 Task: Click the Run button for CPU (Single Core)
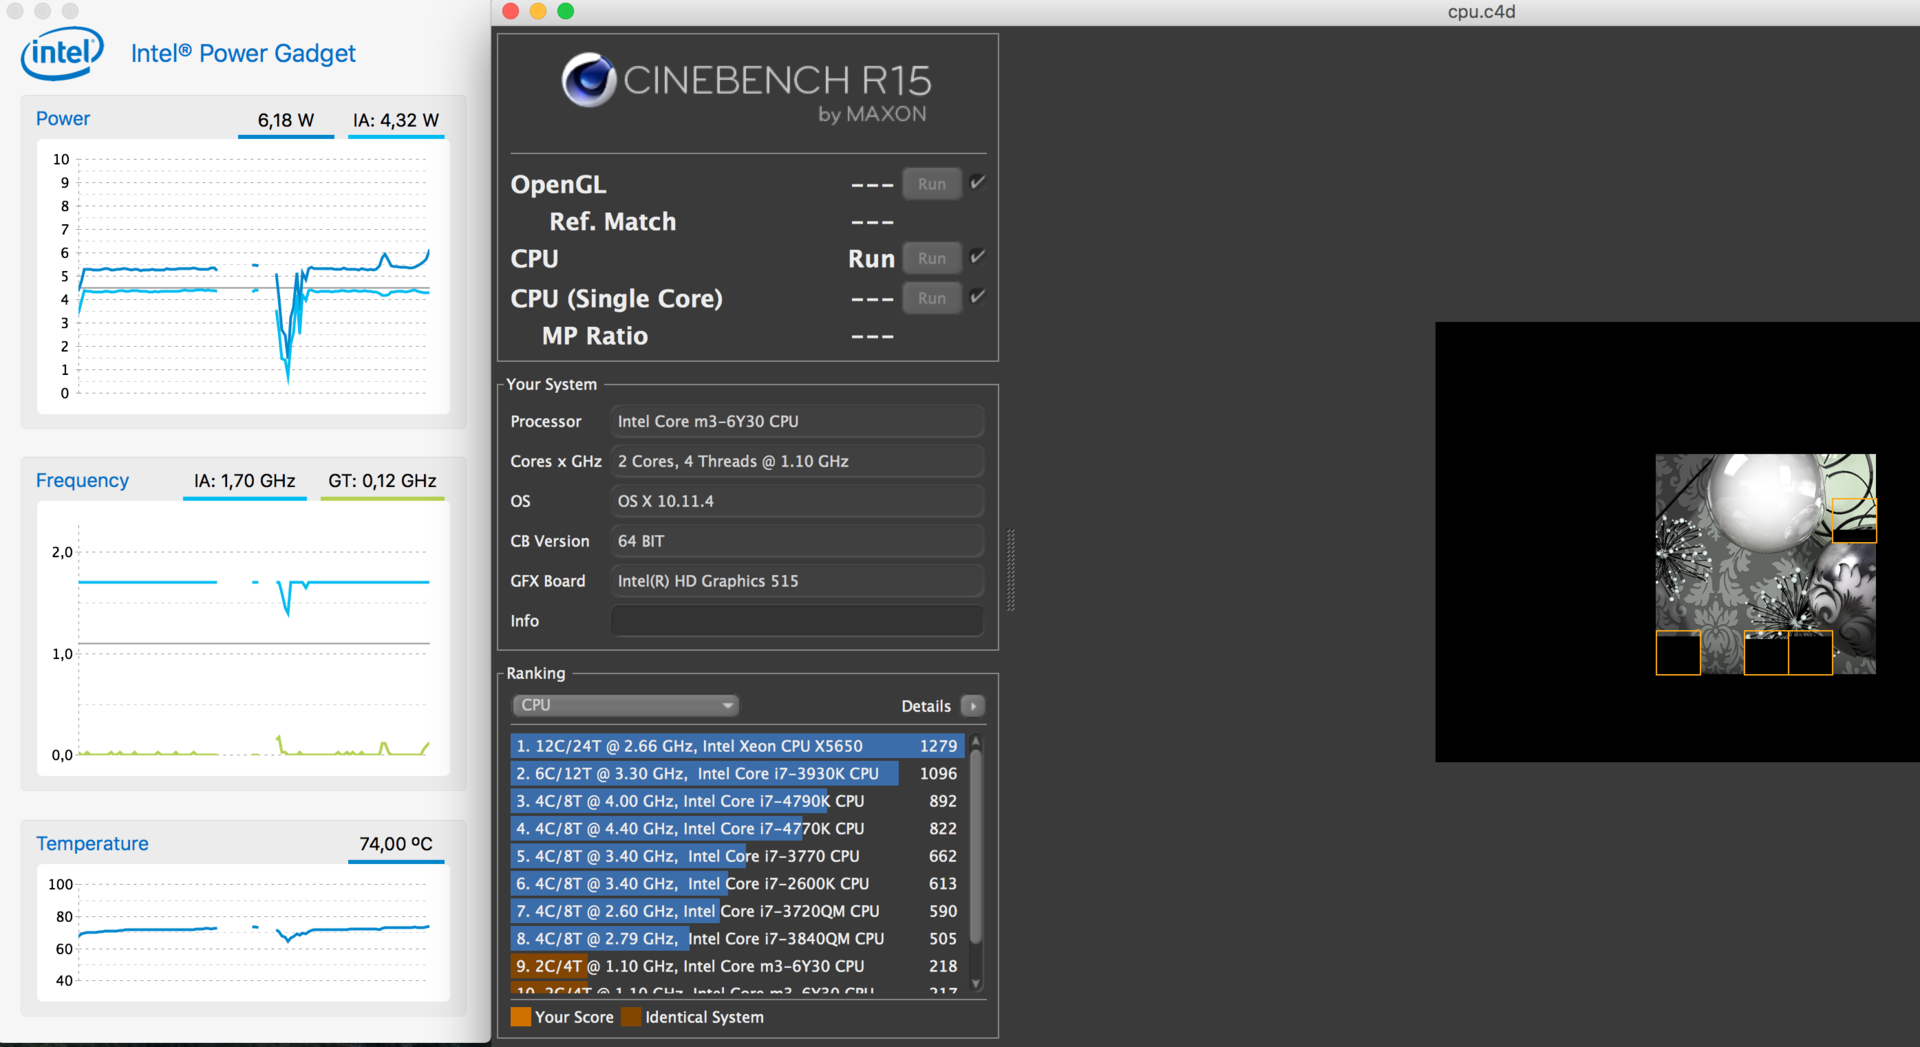932,298
